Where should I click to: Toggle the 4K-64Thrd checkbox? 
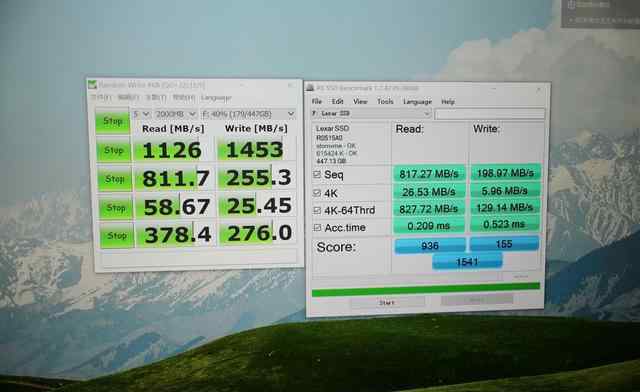coord(317,210)
